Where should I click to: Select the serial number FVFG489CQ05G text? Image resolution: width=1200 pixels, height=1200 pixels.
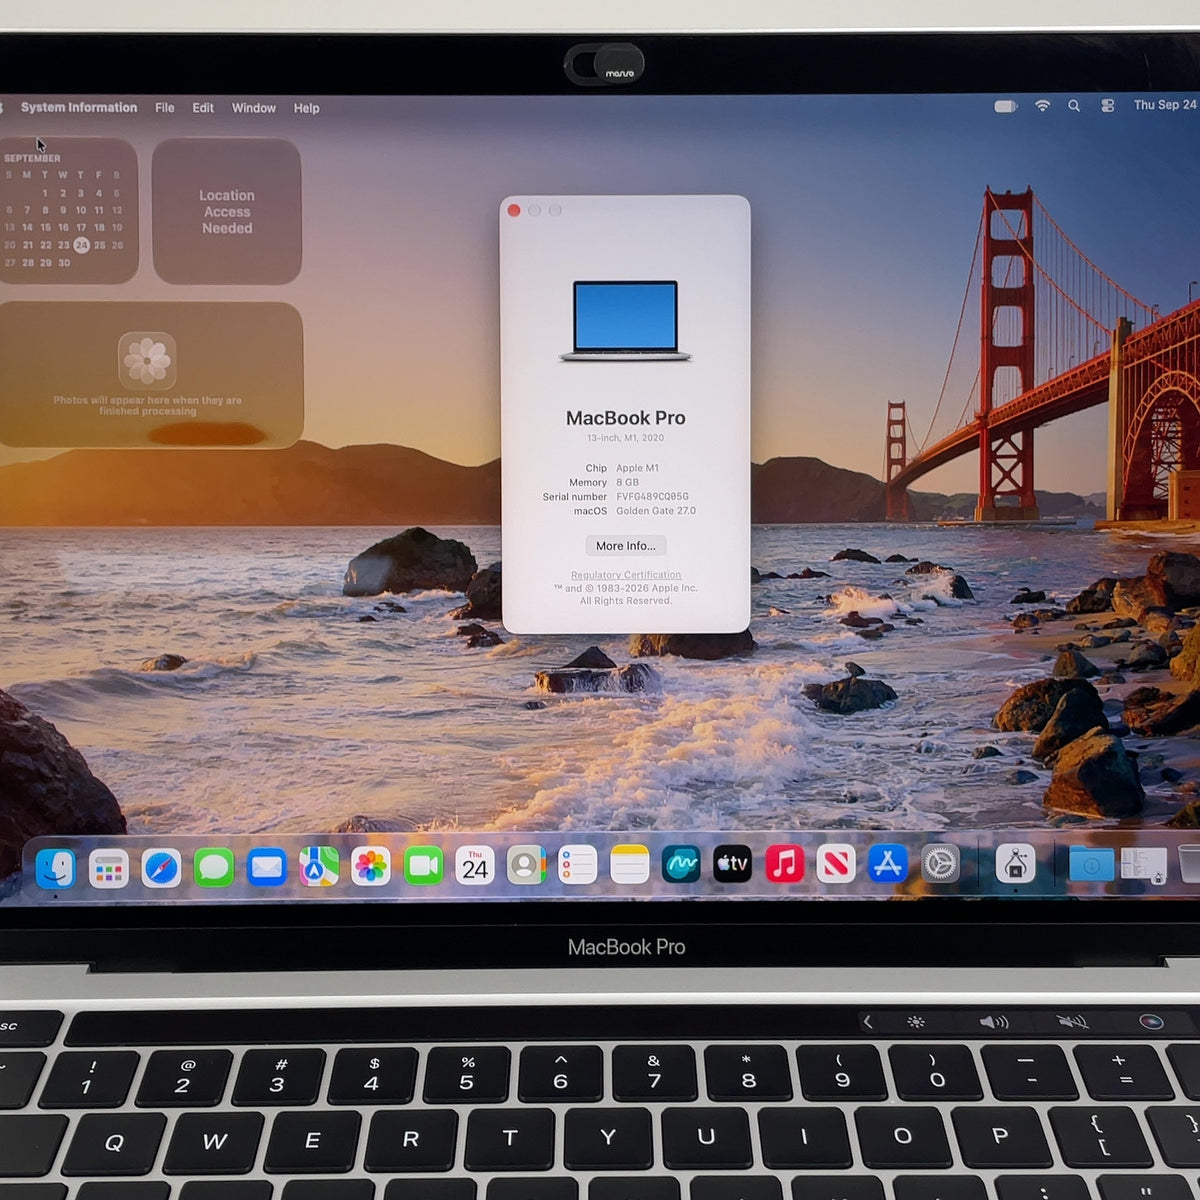(652, 496)
